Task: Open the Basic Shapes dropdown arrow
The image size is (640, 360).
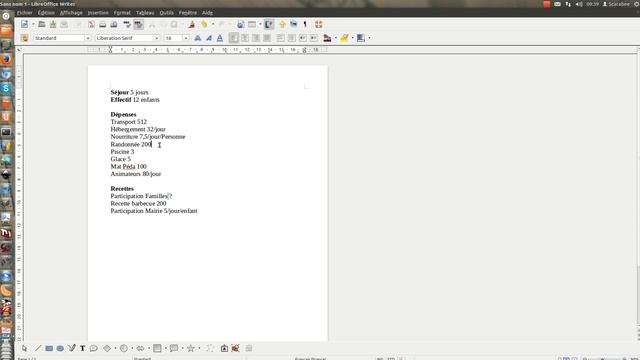Action: click(x=116, y=348)
